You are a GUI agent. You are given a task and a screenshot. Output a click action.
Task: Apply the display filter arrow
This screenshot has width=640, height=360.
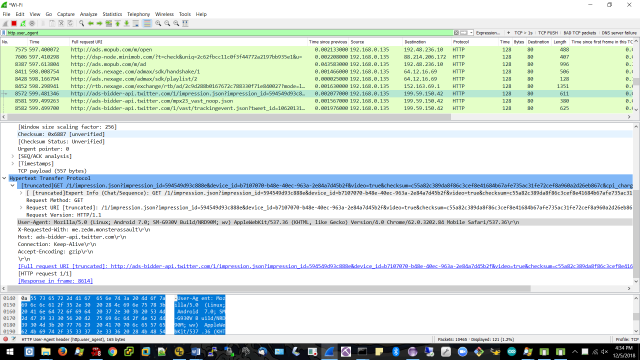(x=464, y=33)
